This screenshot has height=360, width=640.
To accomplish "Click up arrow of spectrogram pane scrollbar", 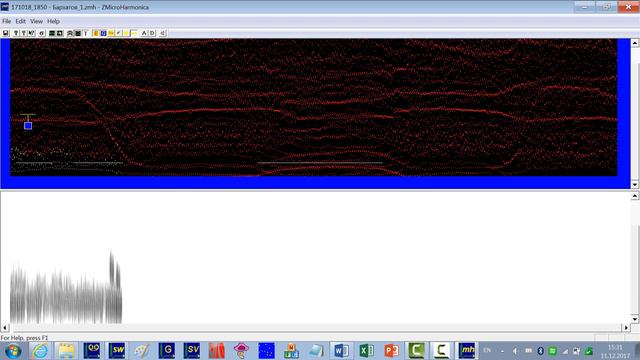I will pyautogui.click(x=635, y=43).
